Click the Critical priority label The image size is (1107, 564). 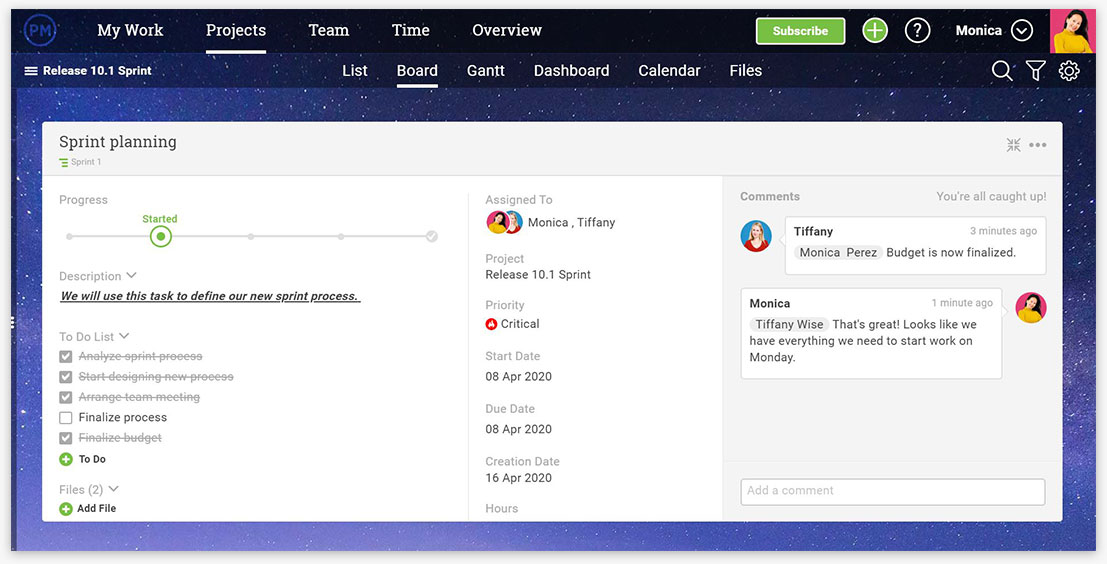point(520,324)
